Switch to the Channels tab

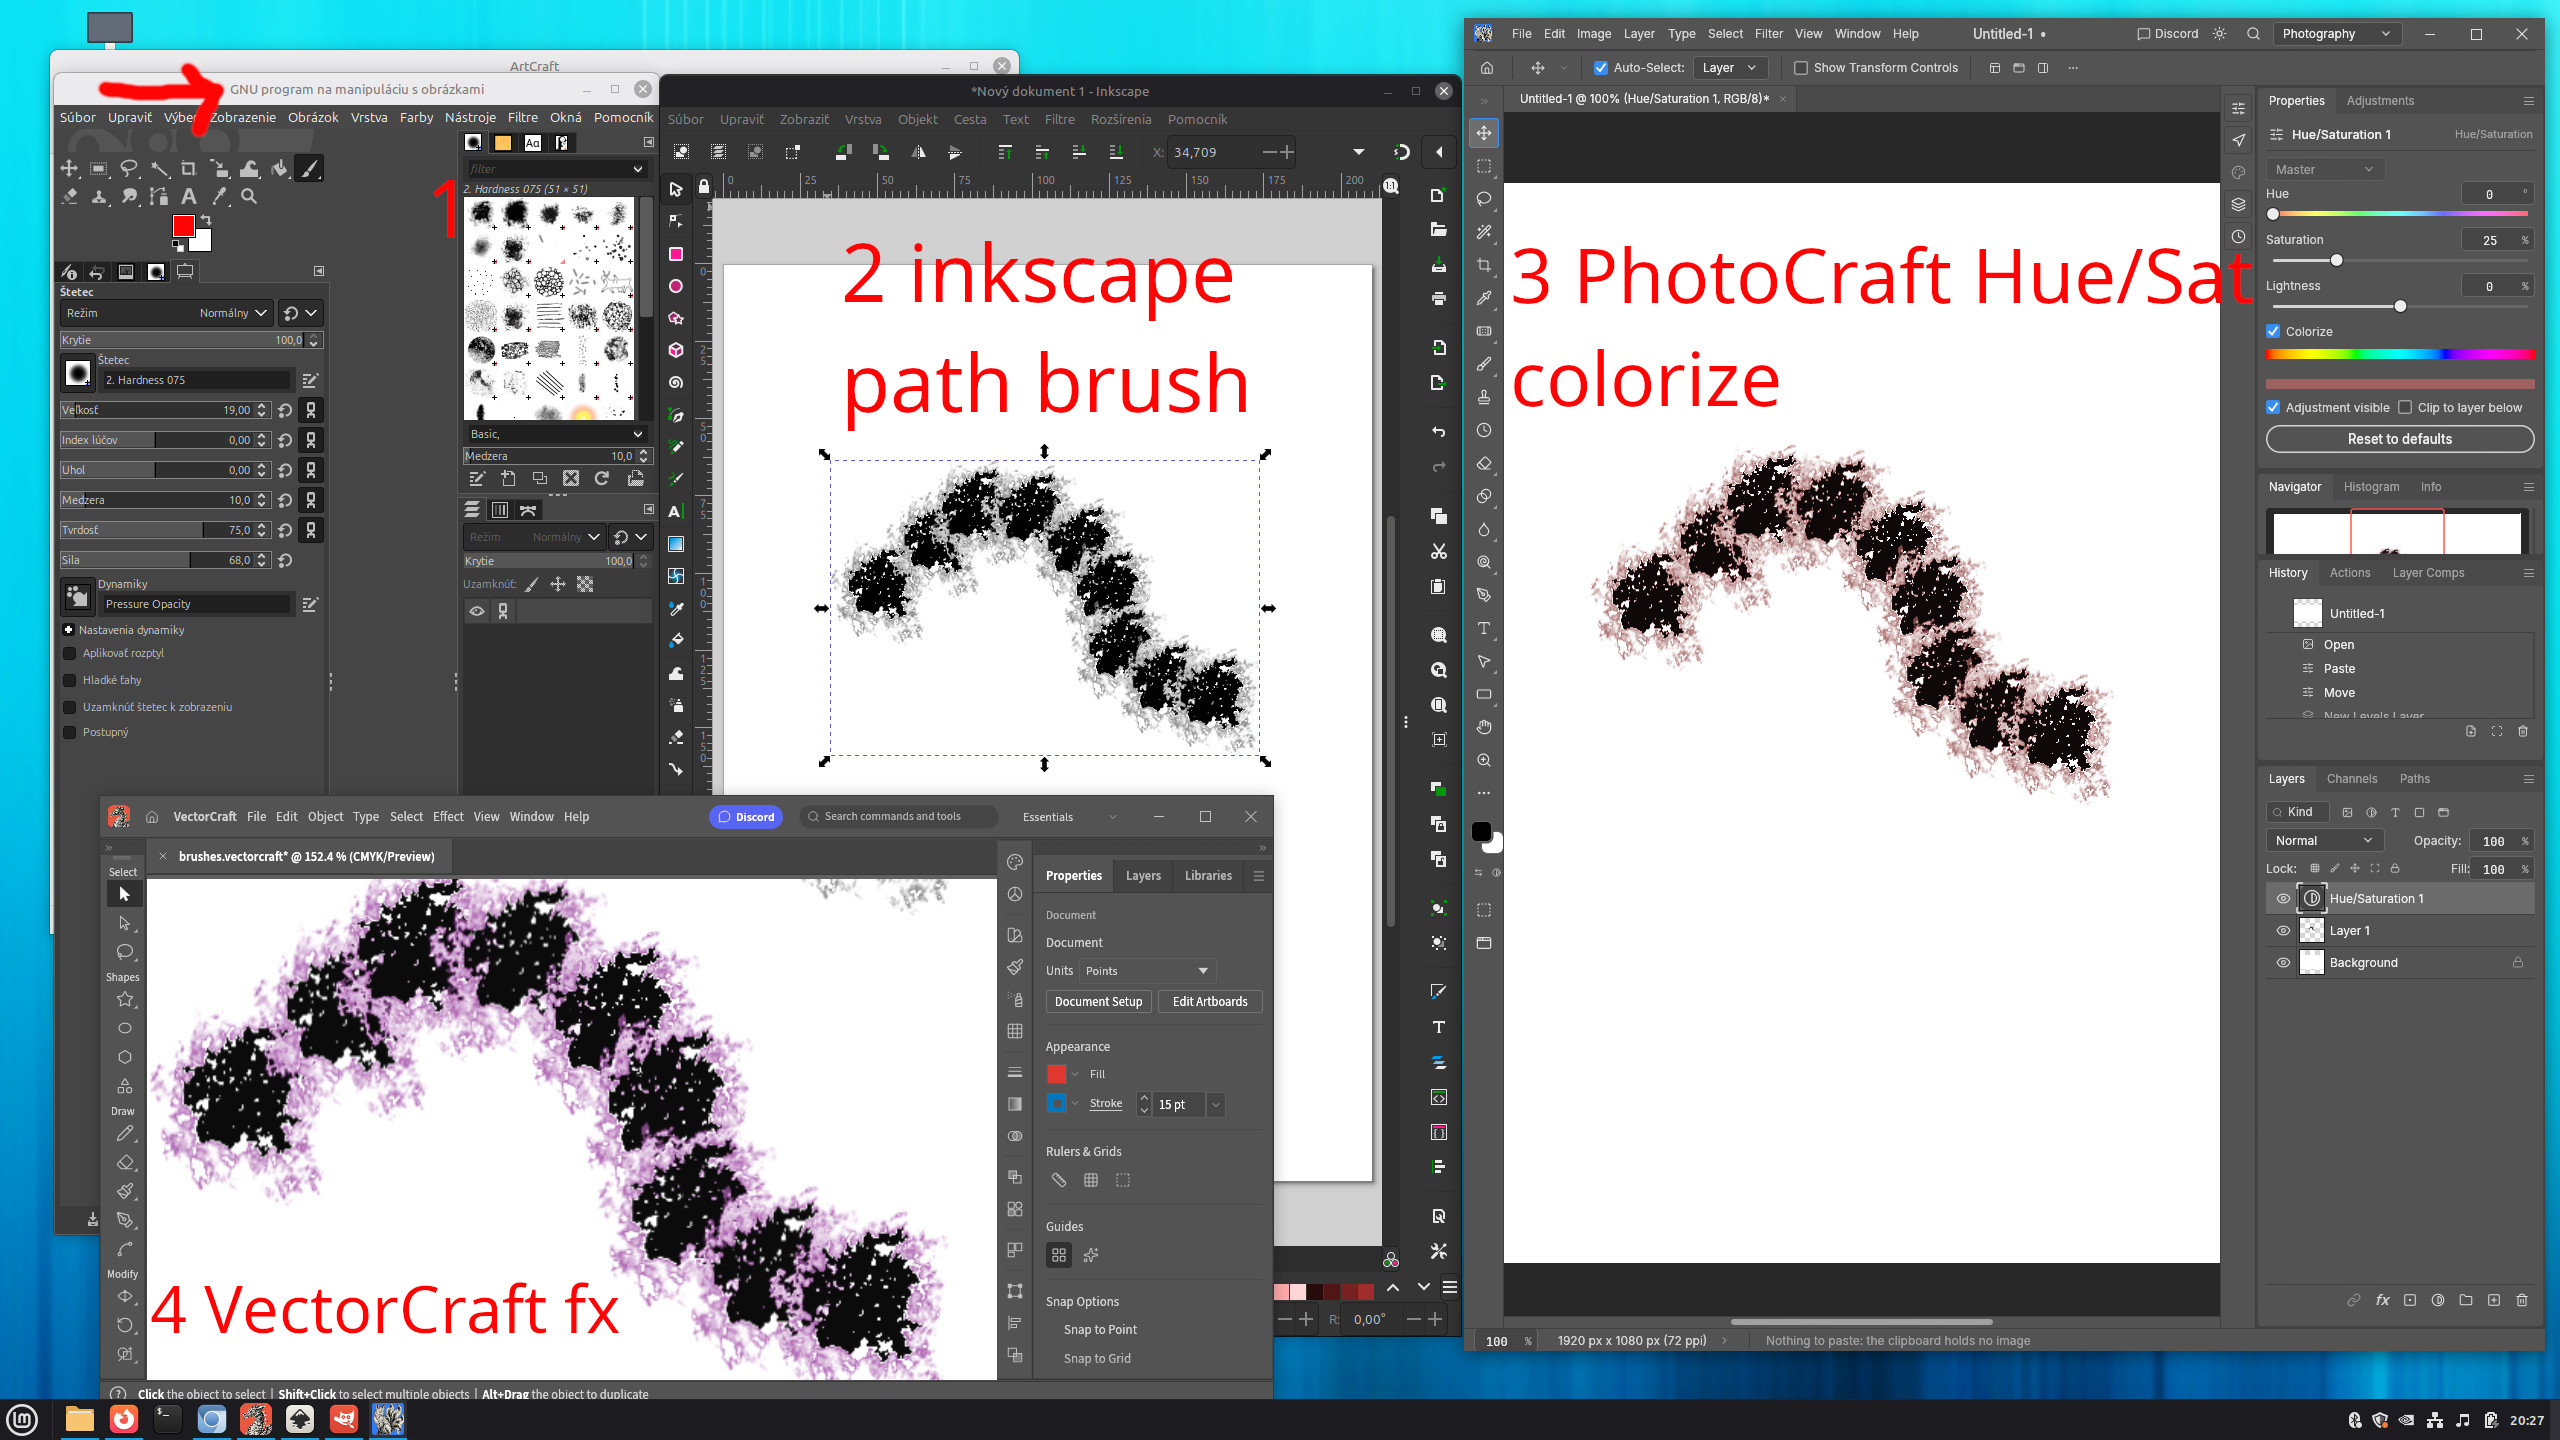(2351, 778)
